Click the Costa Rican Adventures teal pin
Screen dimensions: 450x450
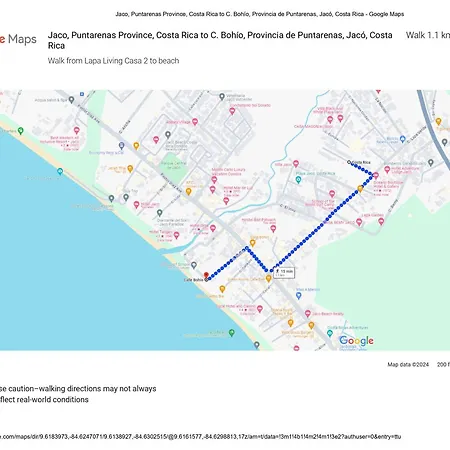click(x=330, y=333)
